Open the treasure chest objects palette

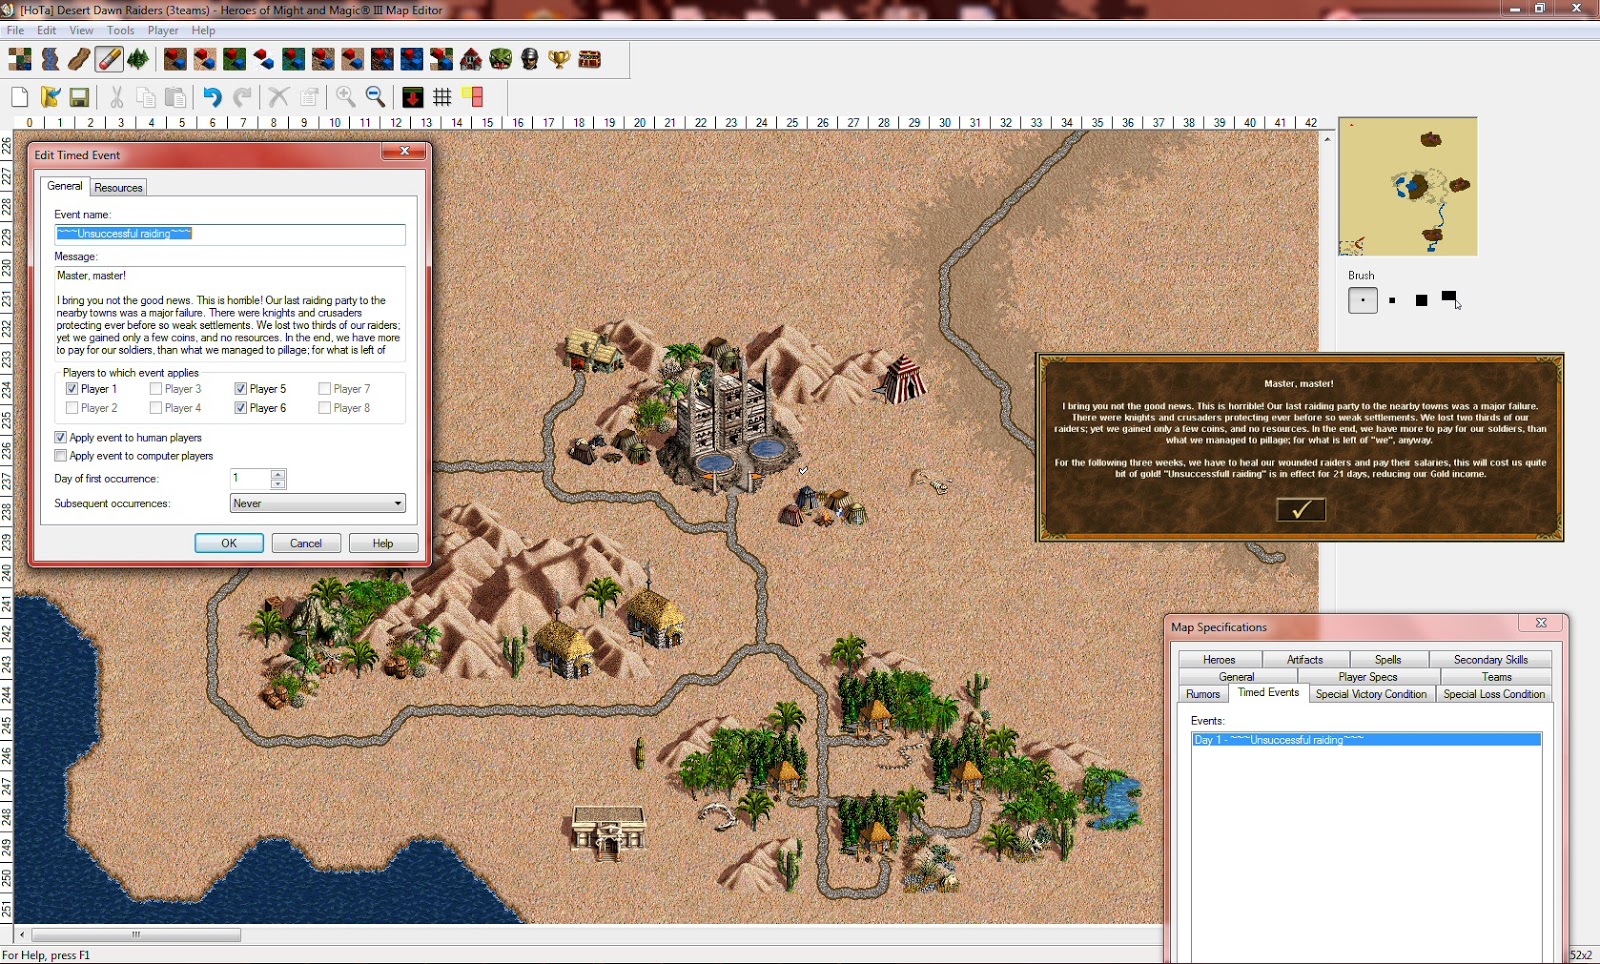click(589, 60)
